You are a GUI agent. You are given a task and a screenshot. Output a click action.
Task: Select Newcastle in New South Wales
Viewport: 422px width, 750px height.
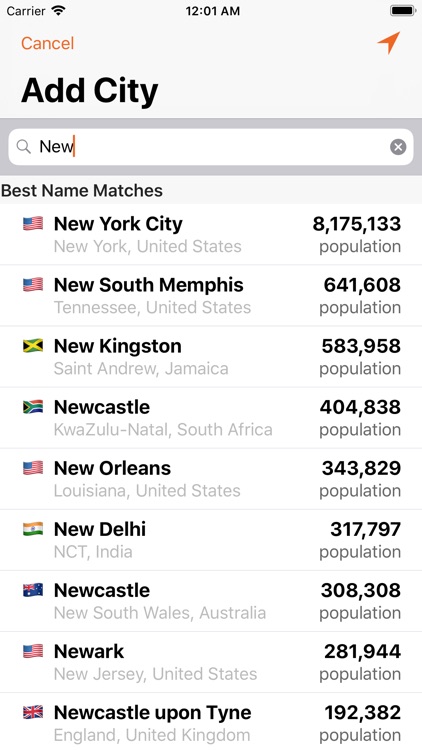(x=211, y=601)
